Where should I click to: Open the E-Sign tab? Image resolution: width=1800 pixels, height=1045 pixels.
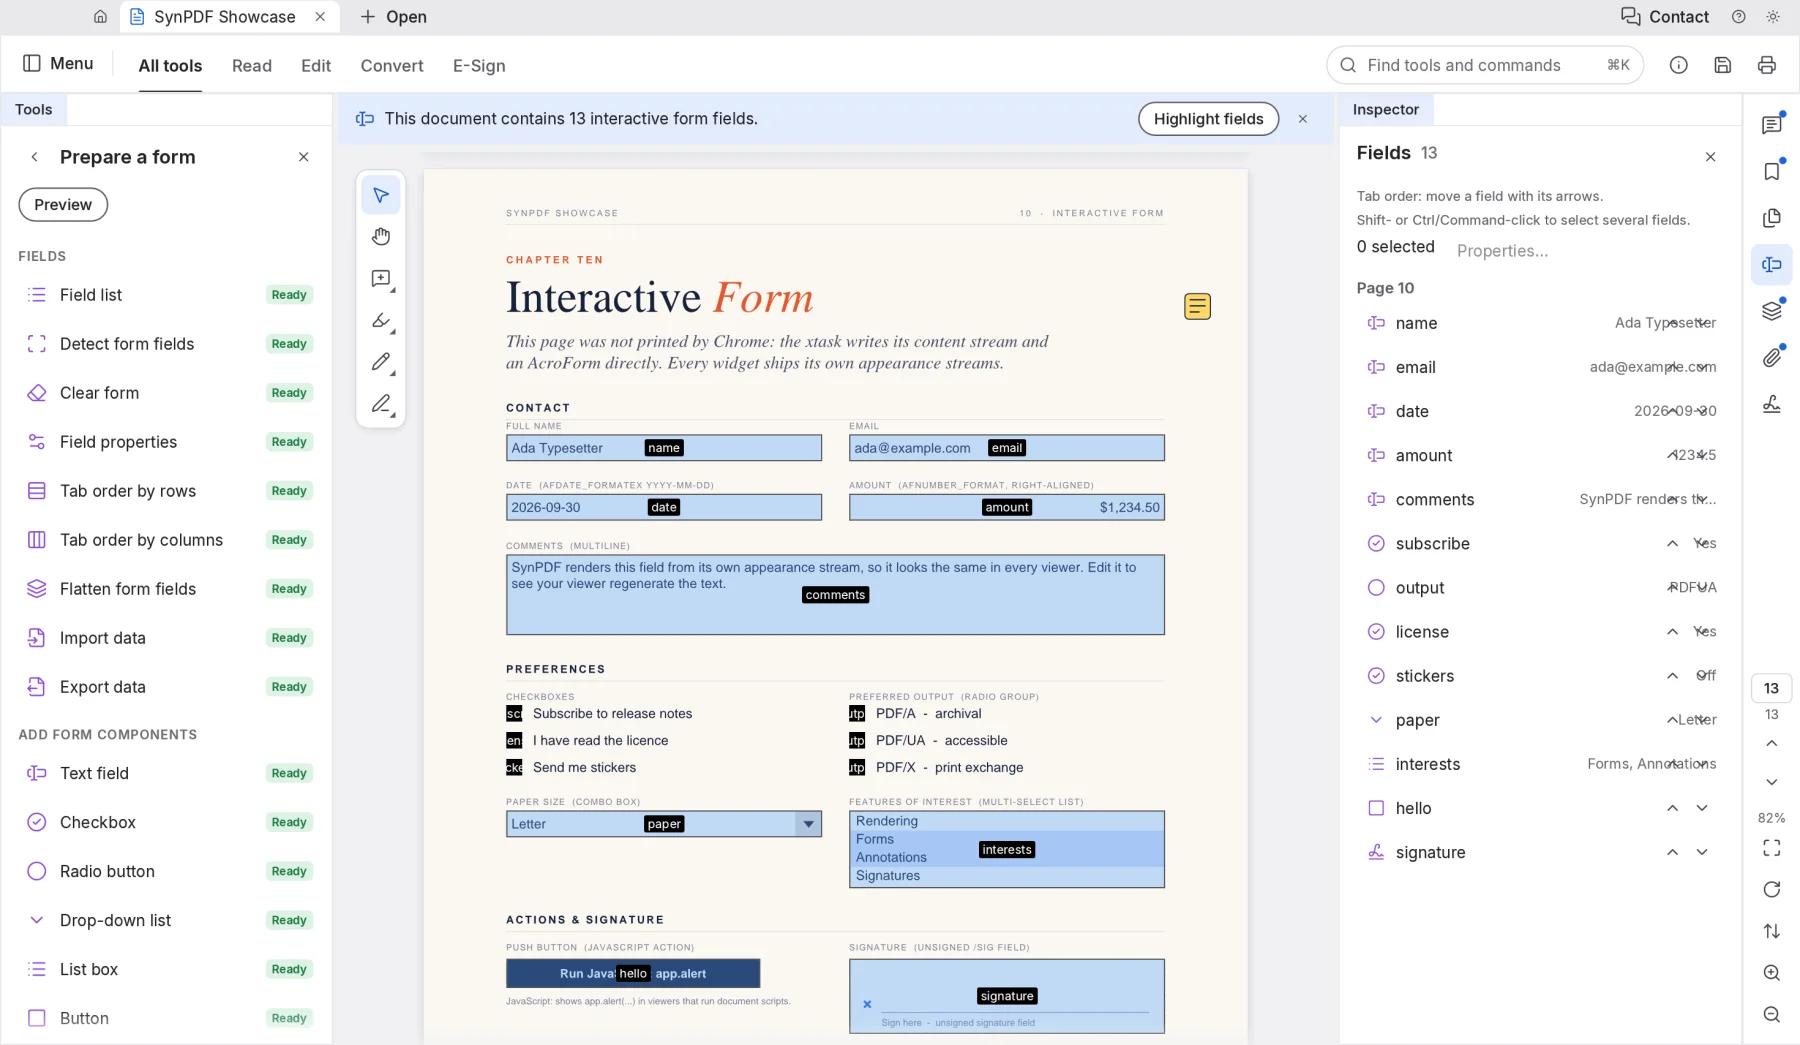coord(479,66)
